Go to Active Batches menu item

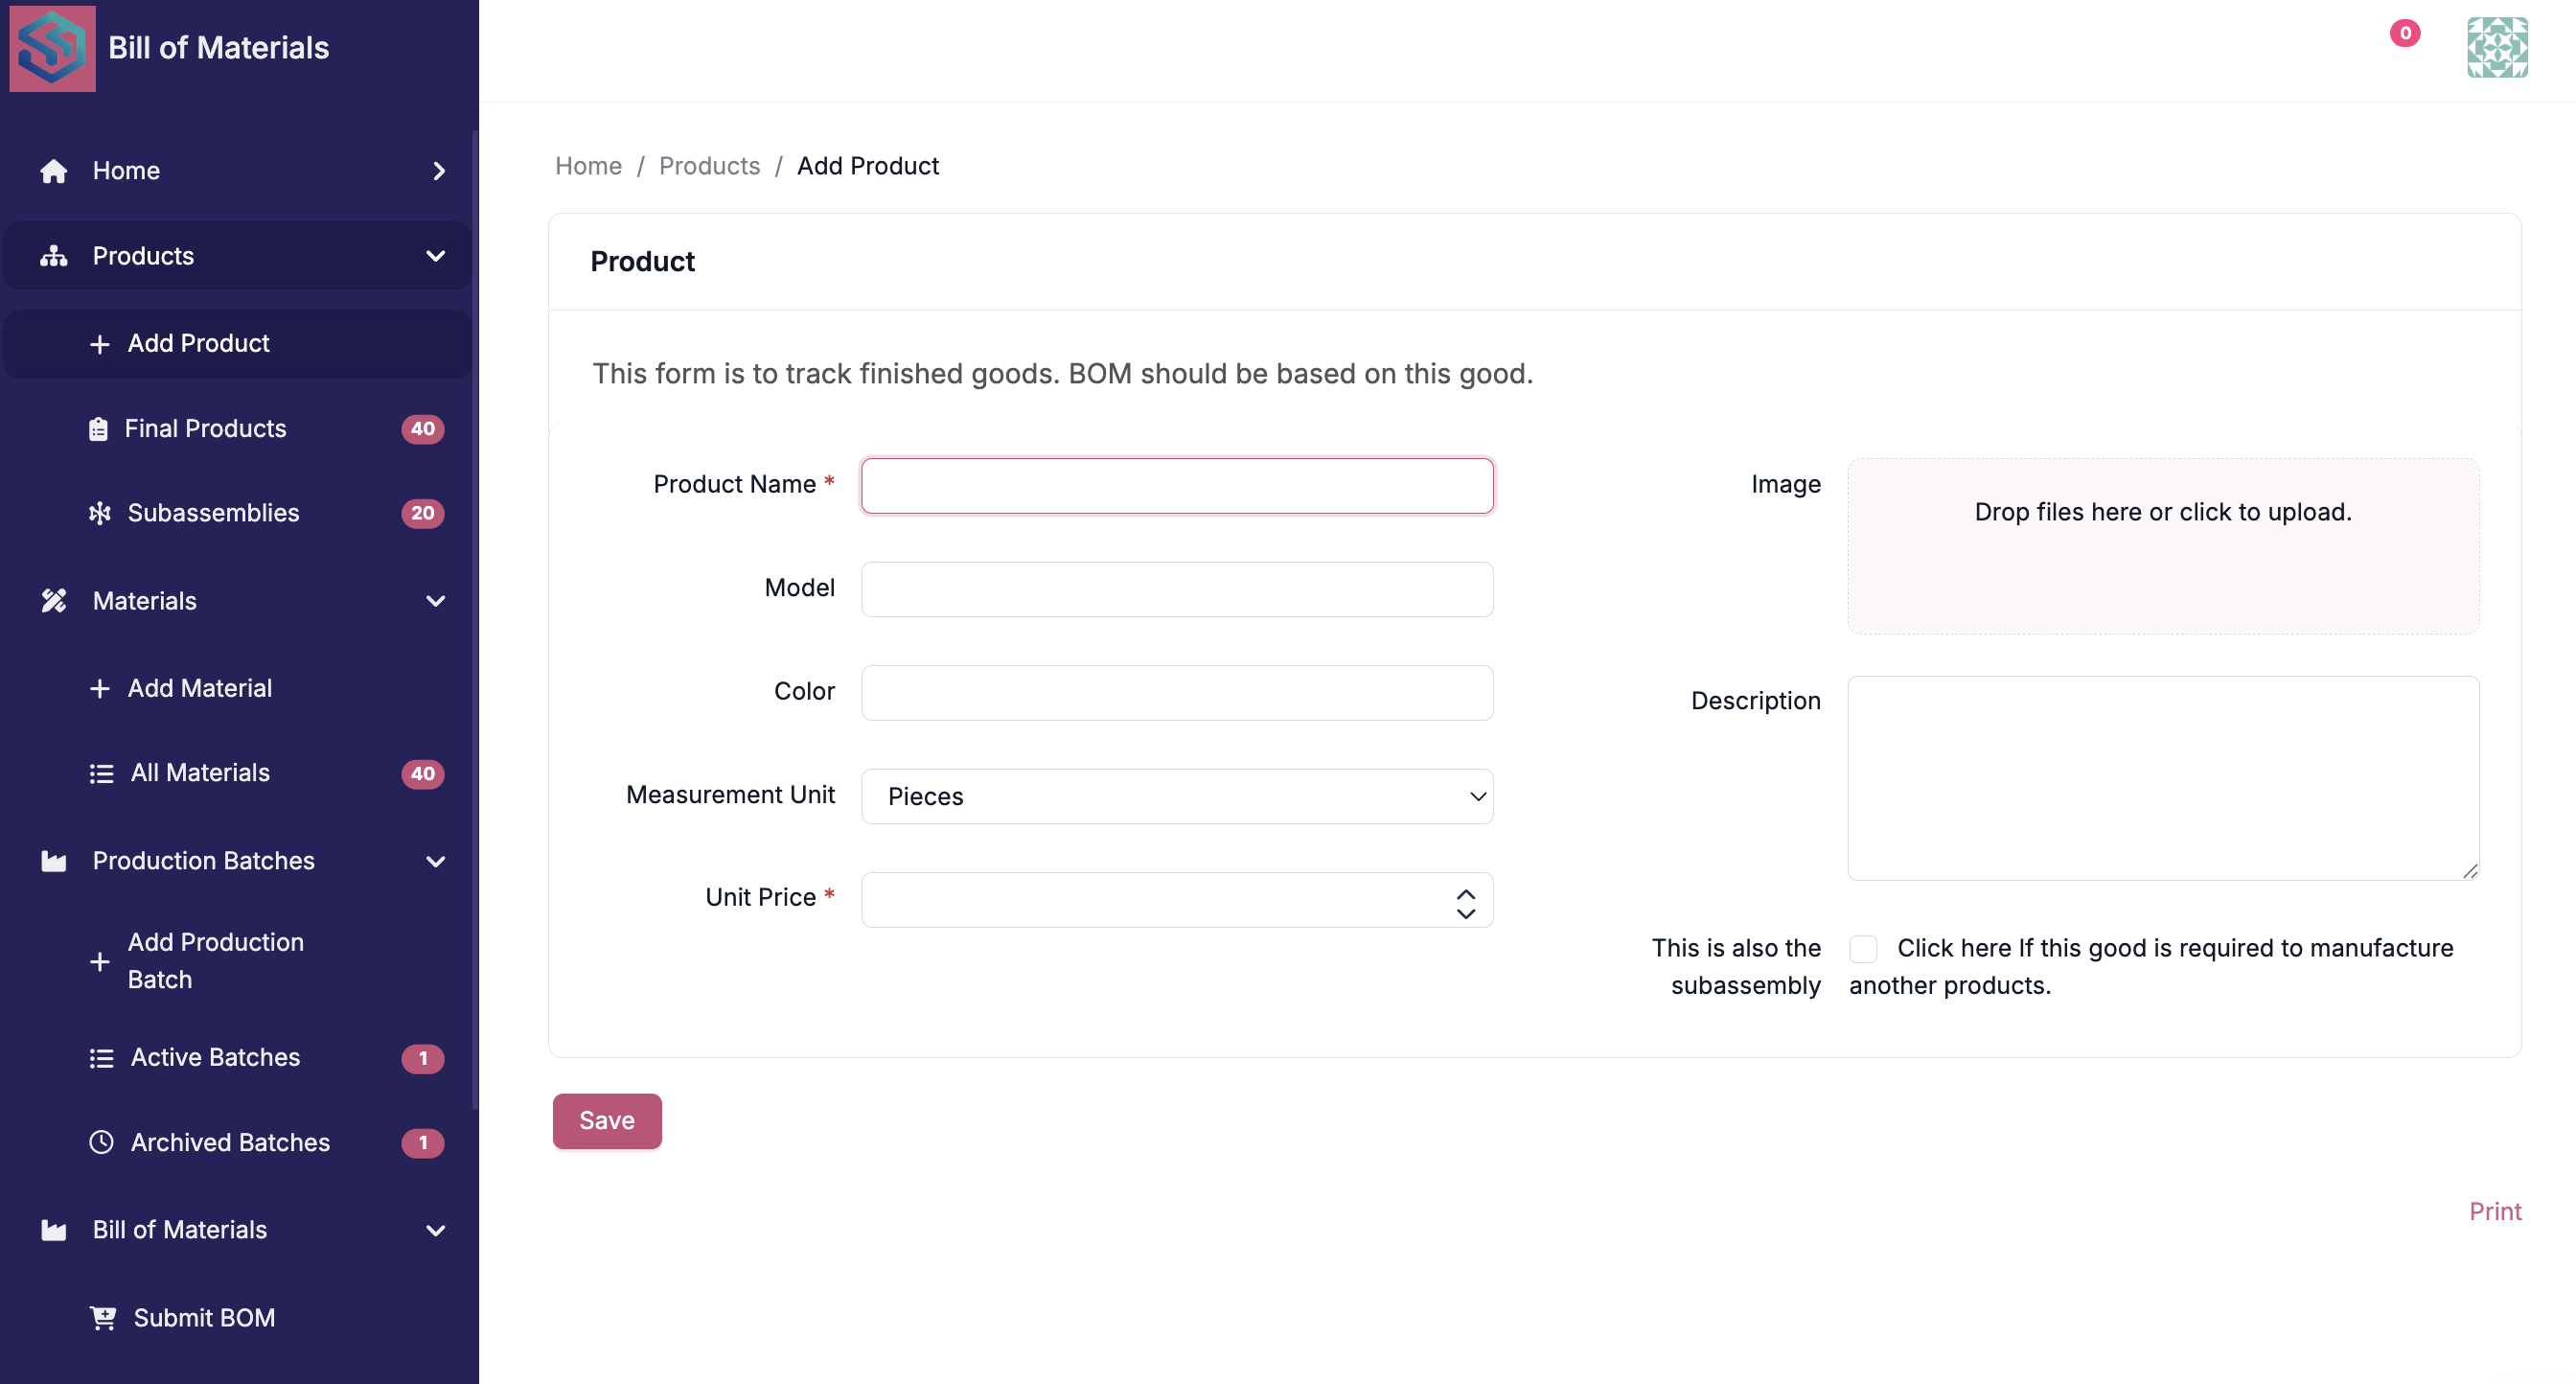(215, 1057)
